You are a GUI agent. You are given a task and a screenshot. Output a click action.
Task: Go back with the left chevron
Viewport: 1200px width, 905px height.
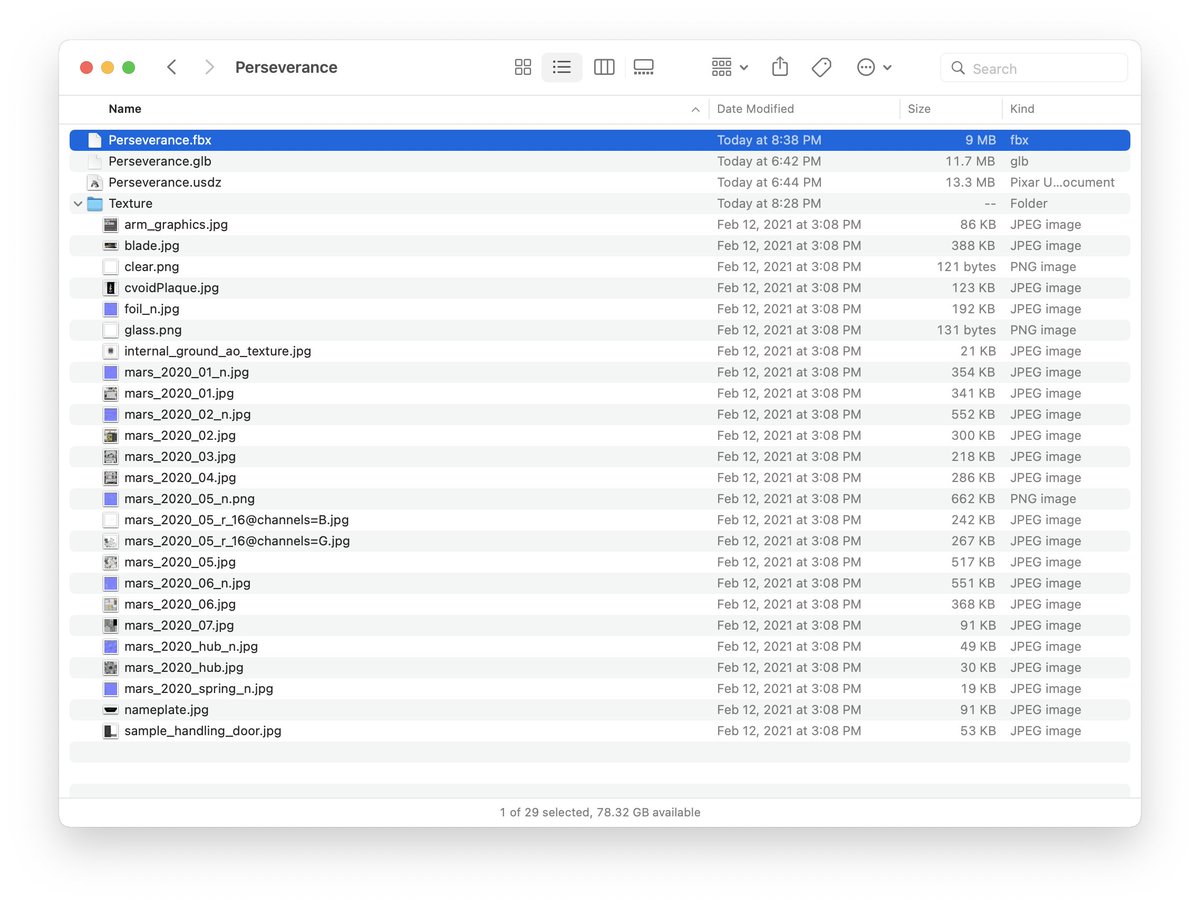(172, 67)
